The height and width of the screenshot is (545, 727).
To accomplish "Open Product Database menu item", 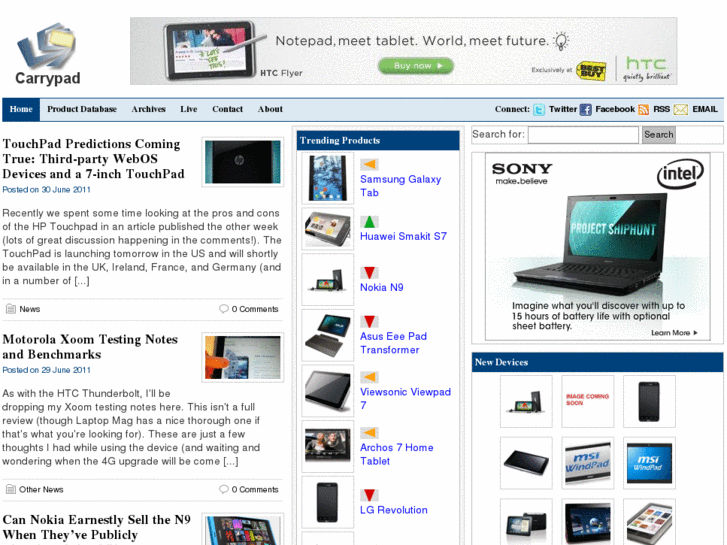I will point(82,109).
